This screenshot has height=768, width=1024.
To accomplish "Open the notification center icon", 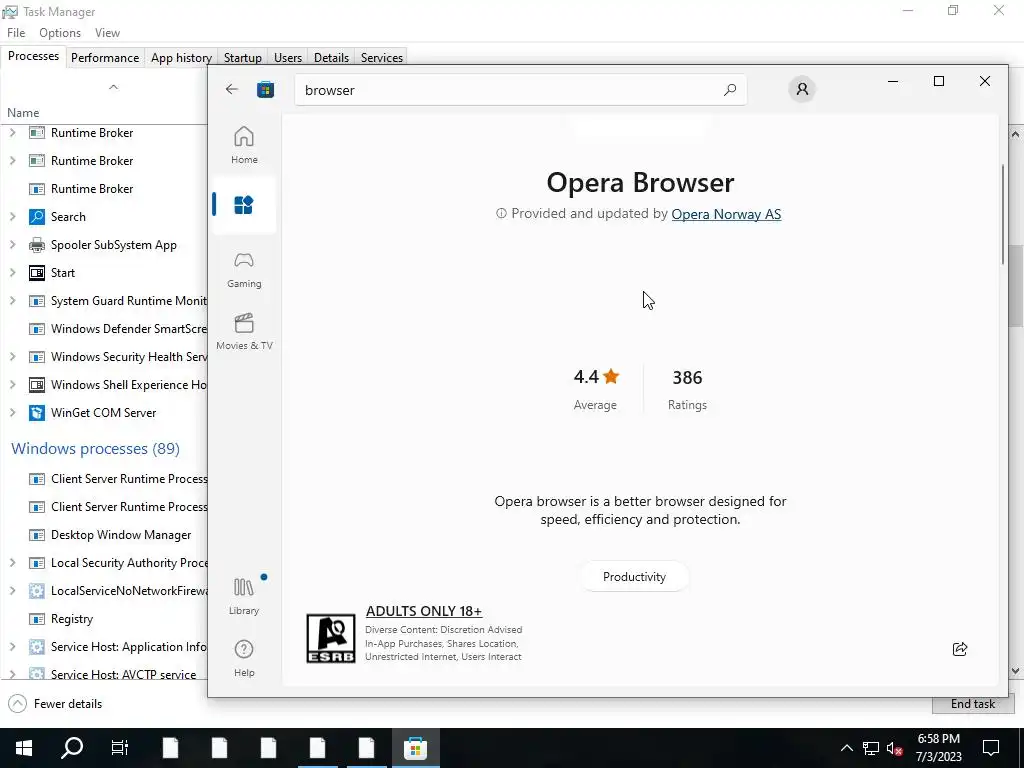I will (991, 748).
